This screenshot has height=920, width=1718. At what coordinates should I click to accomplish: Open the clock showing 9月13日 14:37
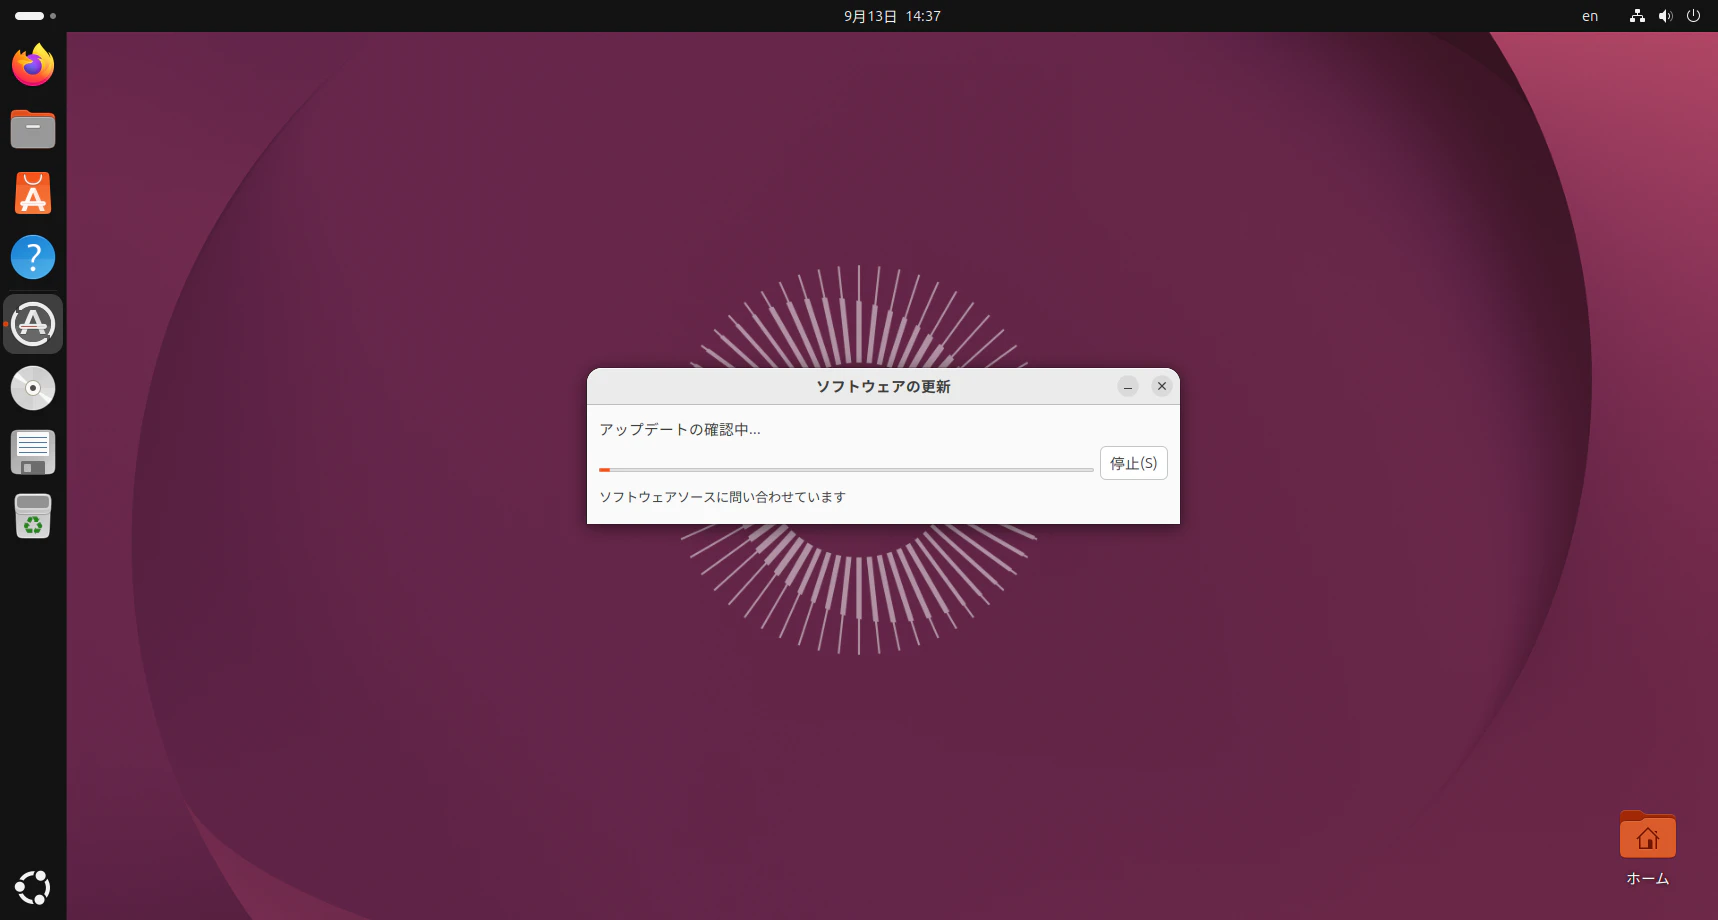tap(892, 16)
